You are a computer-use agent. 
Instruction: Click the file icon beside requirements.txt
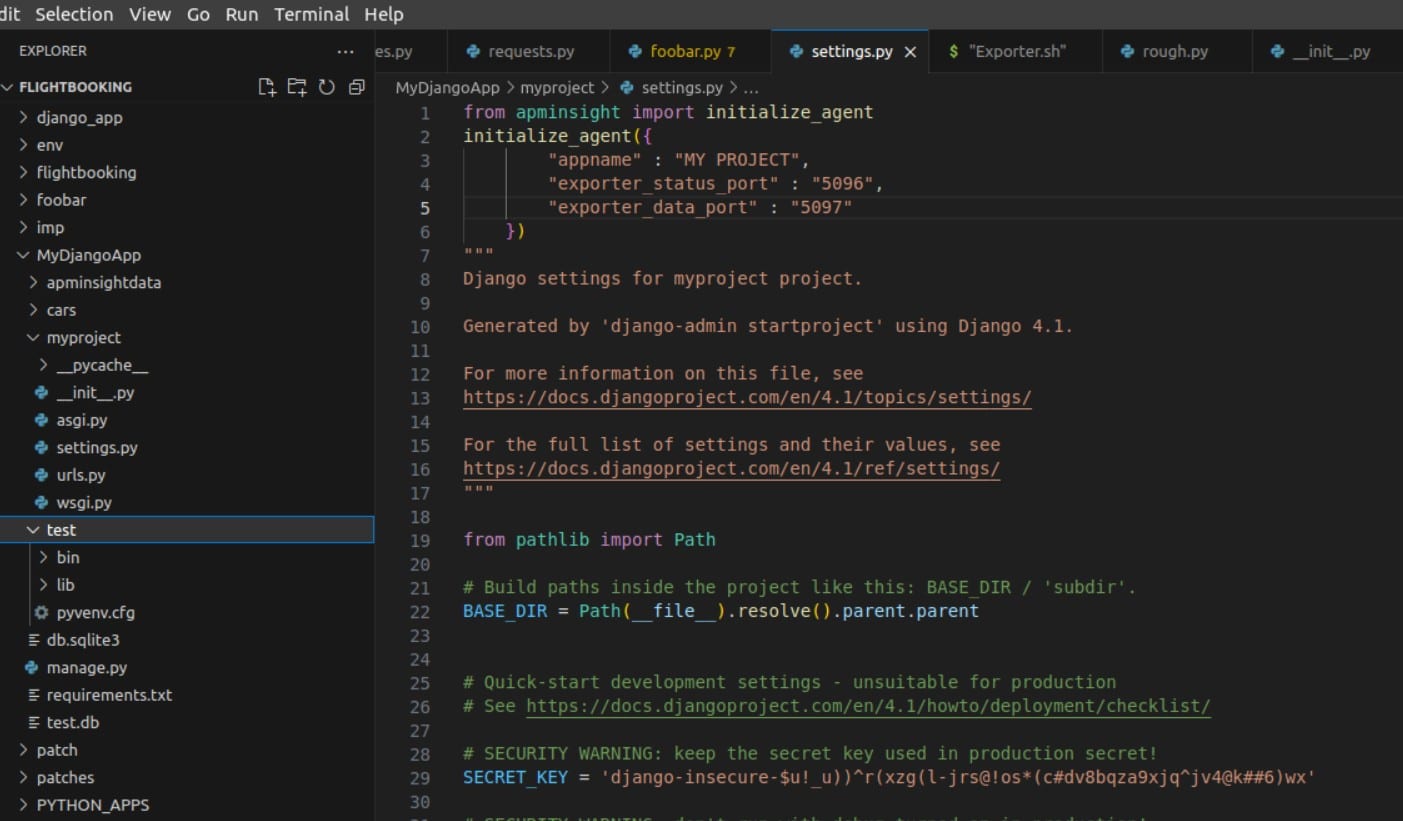34,695
